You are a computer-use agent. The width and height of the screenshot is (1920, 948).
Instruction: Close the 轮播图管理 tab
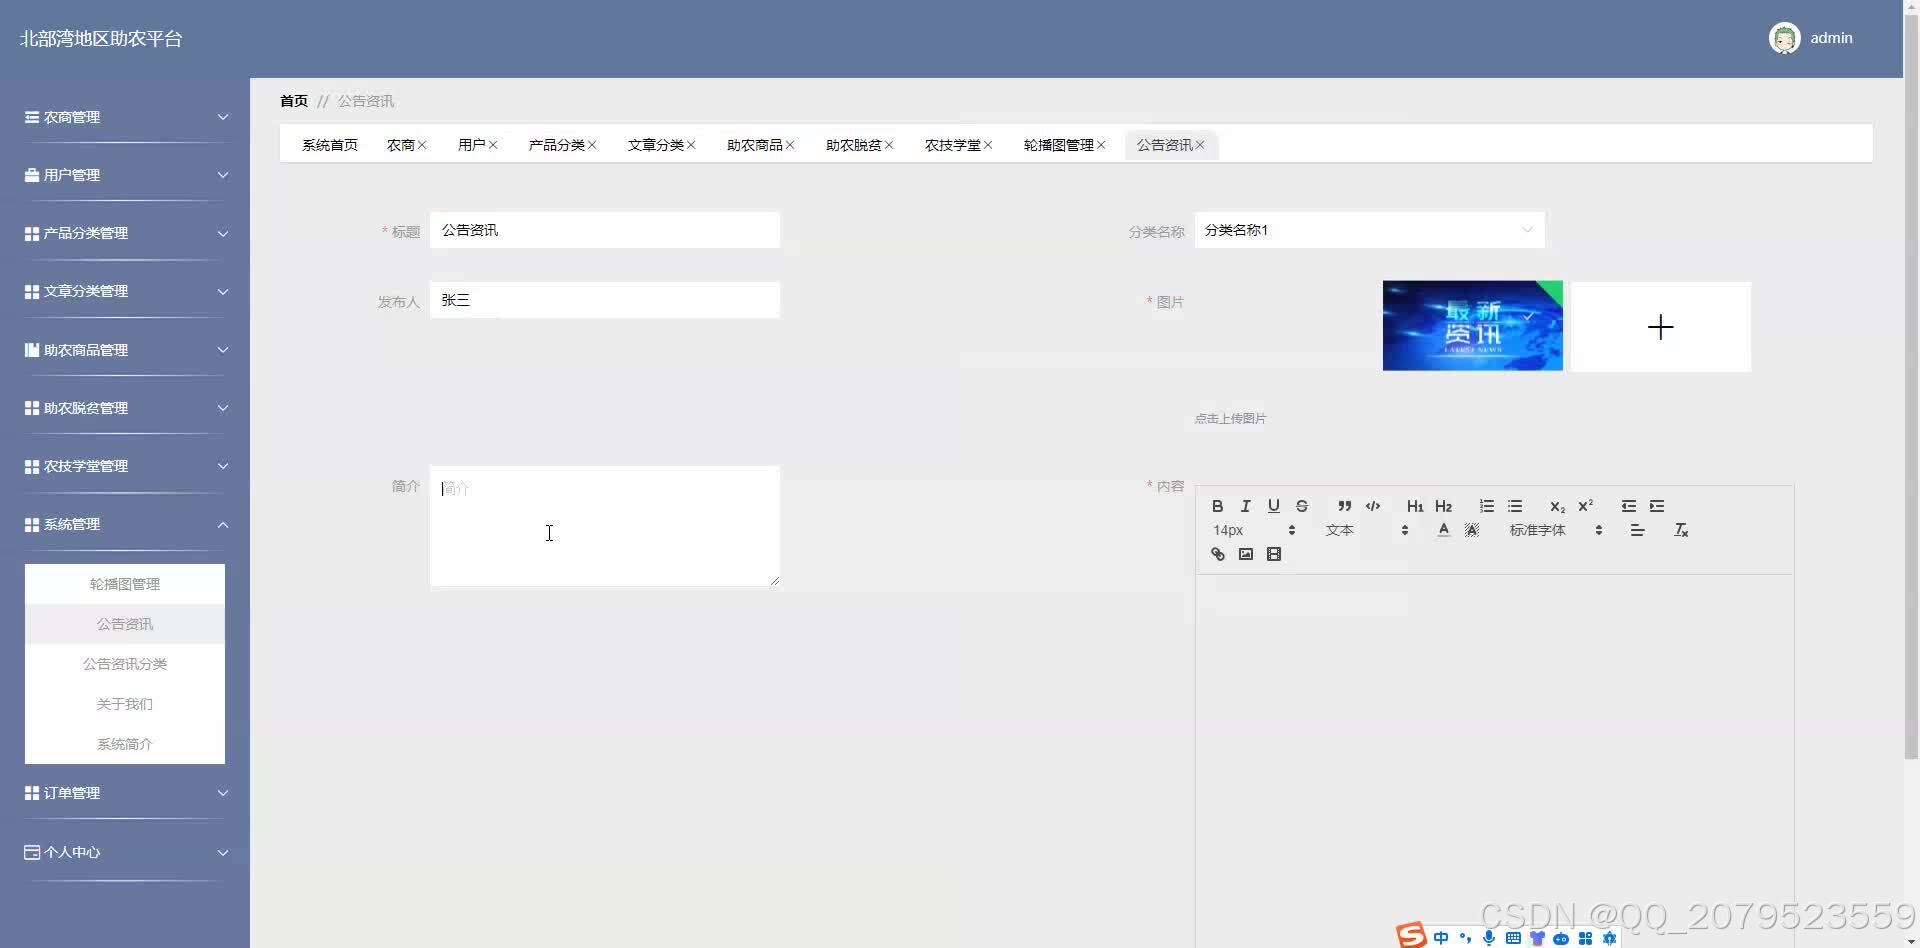(1102, 144)
